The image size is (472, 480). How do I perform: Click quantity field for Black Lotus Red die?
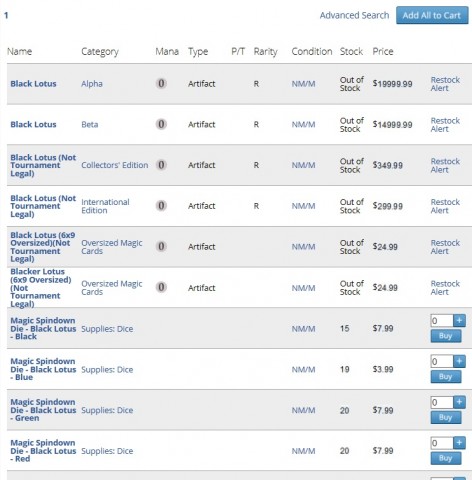(442, 443)
